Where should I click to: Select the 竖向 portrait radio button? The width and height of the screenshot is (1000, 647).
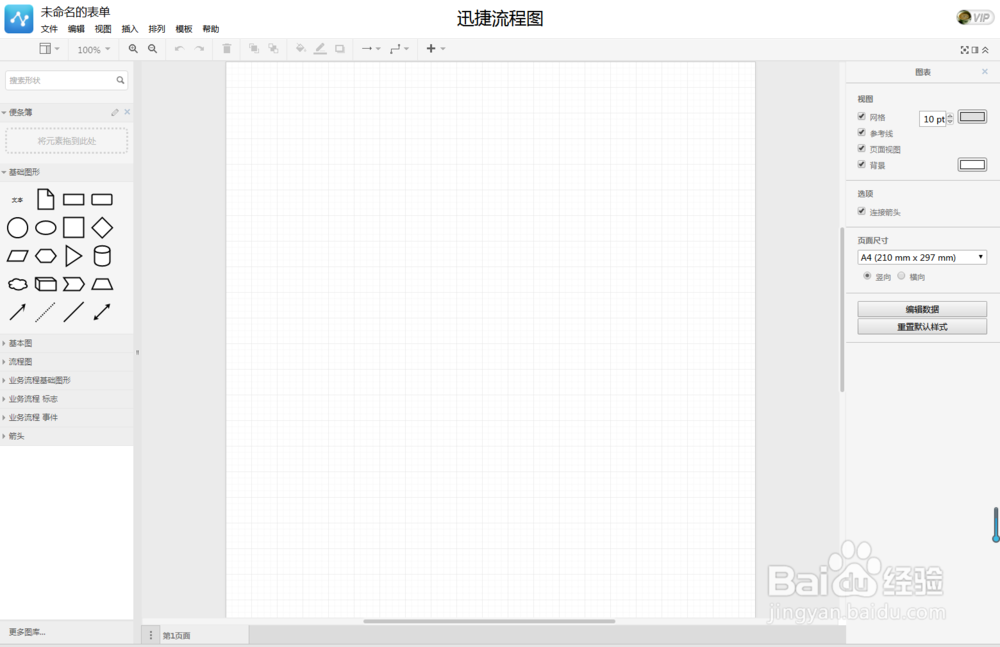tap(867, 276)
